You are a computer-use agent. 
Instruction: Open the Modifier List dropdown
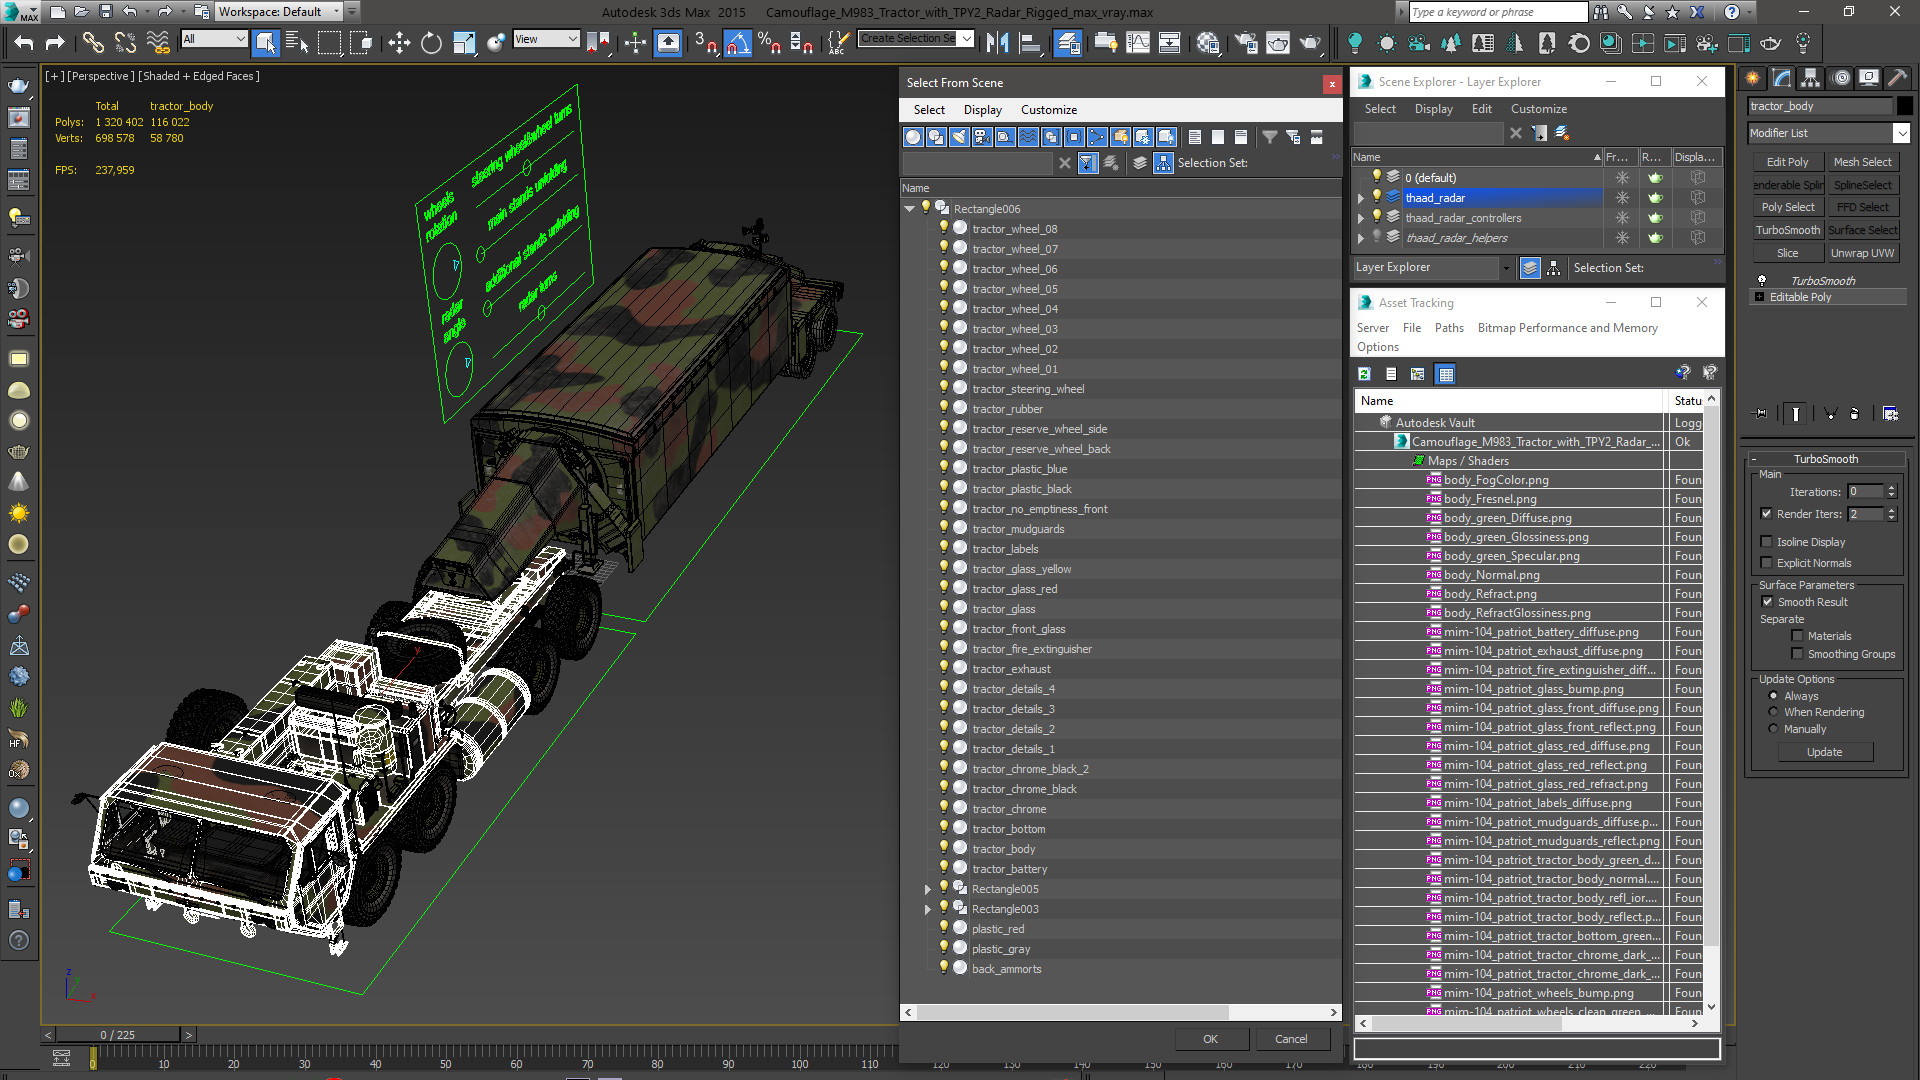1829,133
